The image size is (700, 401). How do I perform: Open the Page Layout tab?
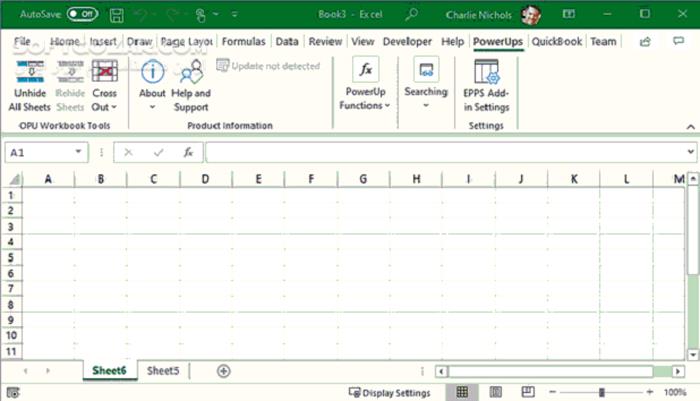coord(187,42)
